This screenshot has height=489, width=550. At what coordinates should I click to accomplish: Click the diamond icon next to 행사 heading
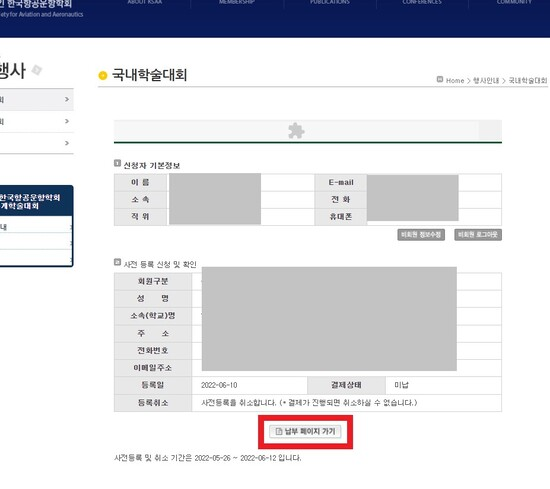36,70
